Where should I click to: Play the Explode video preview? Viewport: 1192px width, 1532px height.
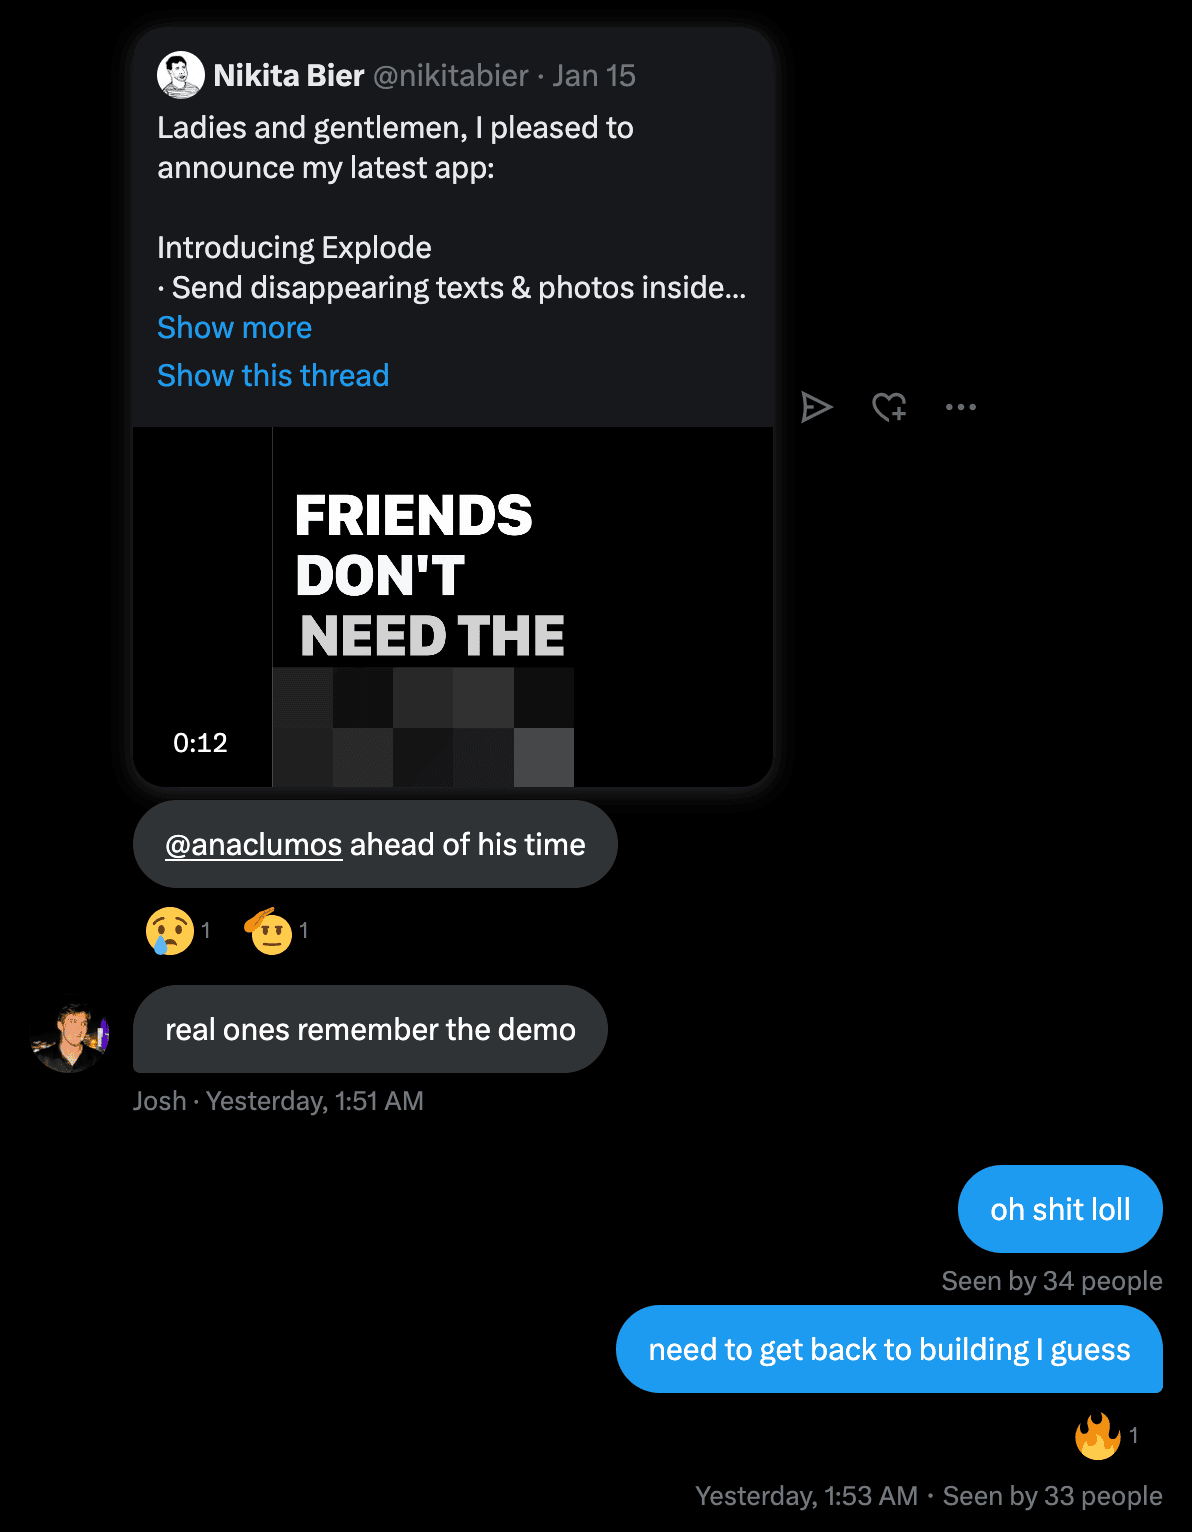pos(452,606)
